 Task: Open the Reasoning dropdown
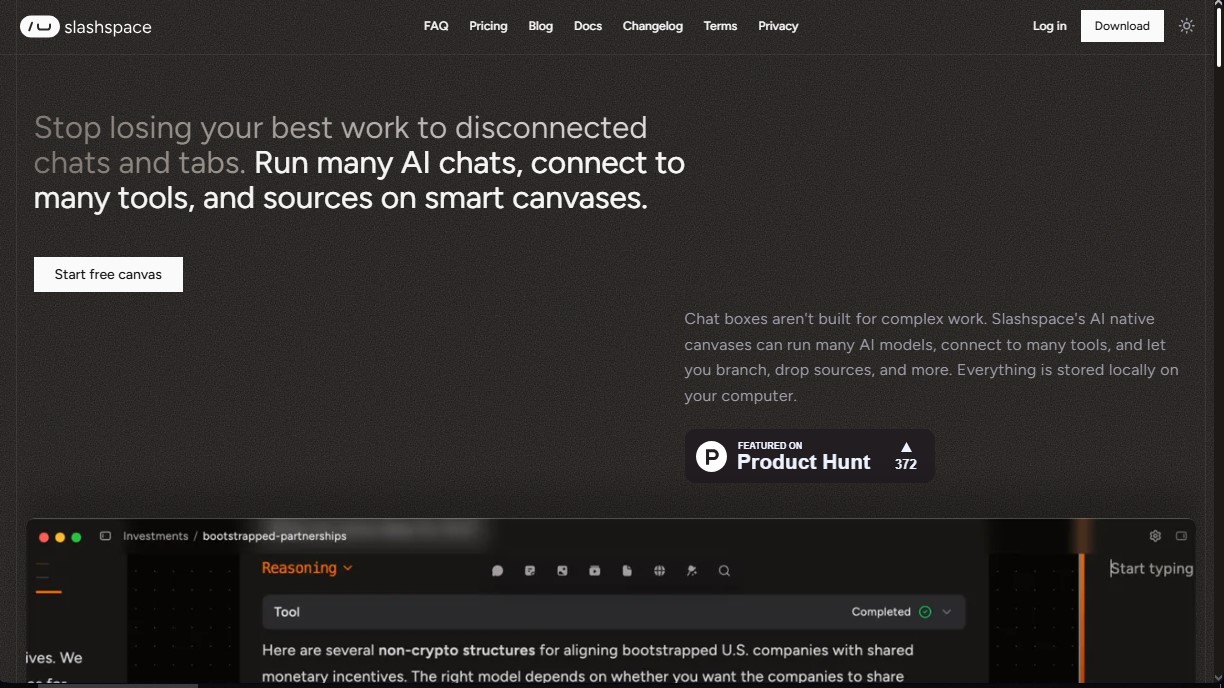[307, 568]
